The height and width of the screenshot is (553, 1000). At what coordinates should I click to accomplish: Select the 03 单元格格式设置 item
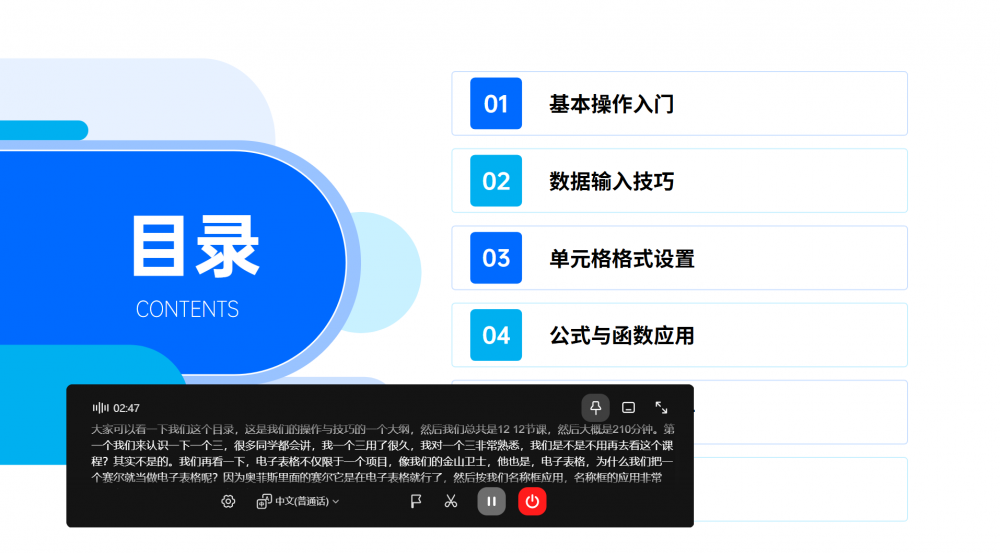pyautogui.click(x=679, y=258)
